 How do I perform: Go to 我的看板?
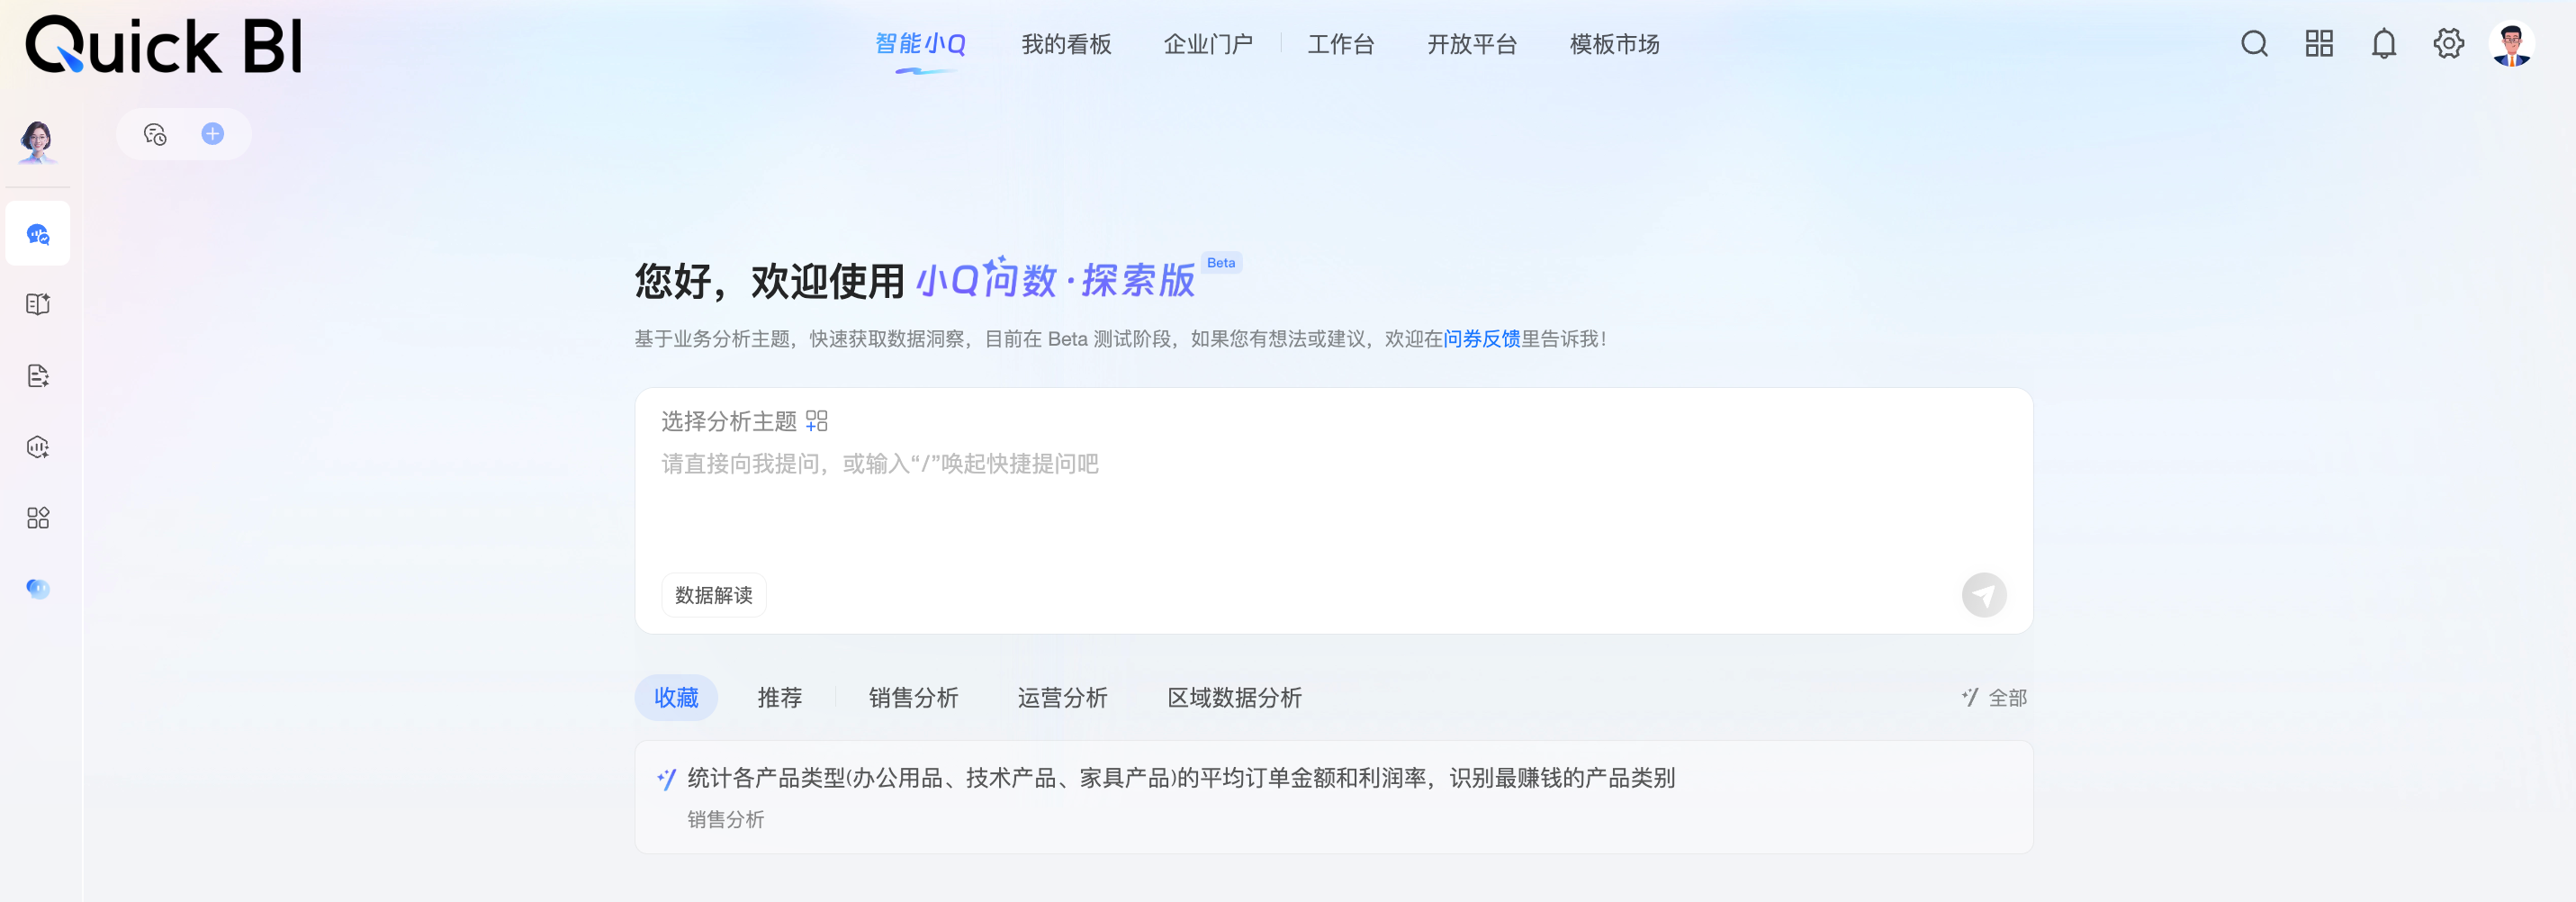pos(1066,45)
